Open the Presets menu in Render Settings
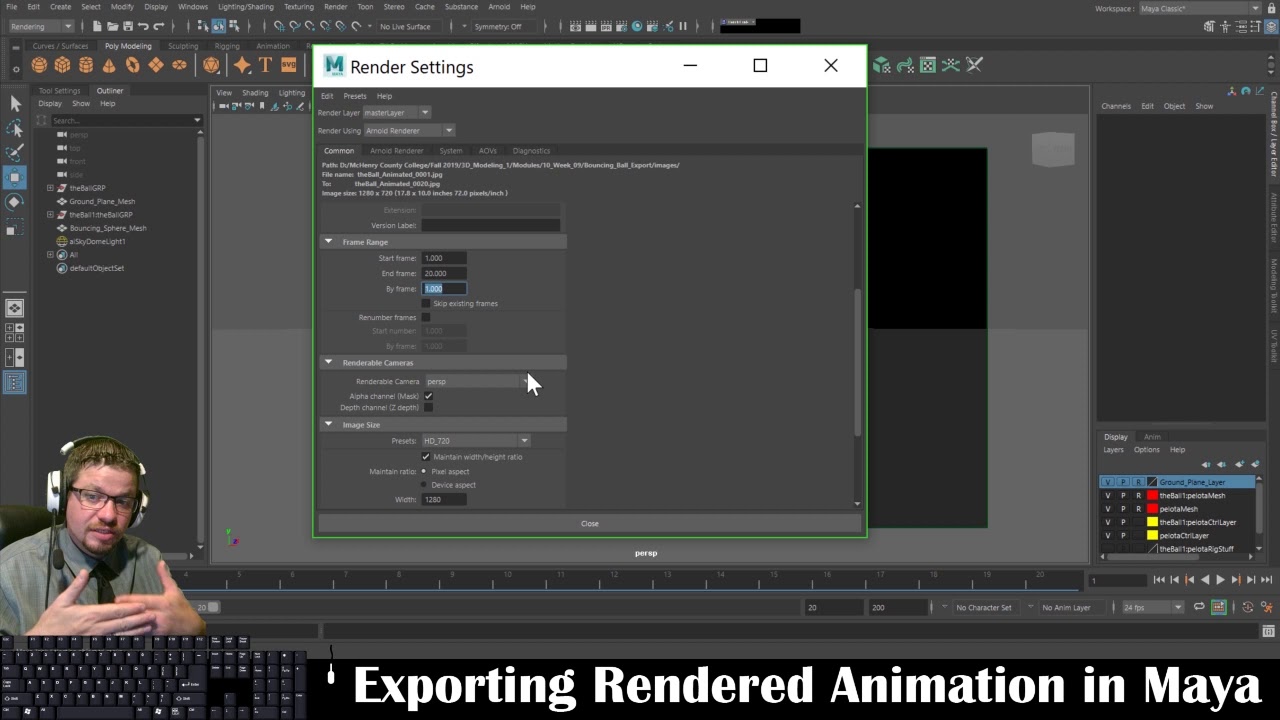Viewport: 1280px width, 720px height. point(355,96)
